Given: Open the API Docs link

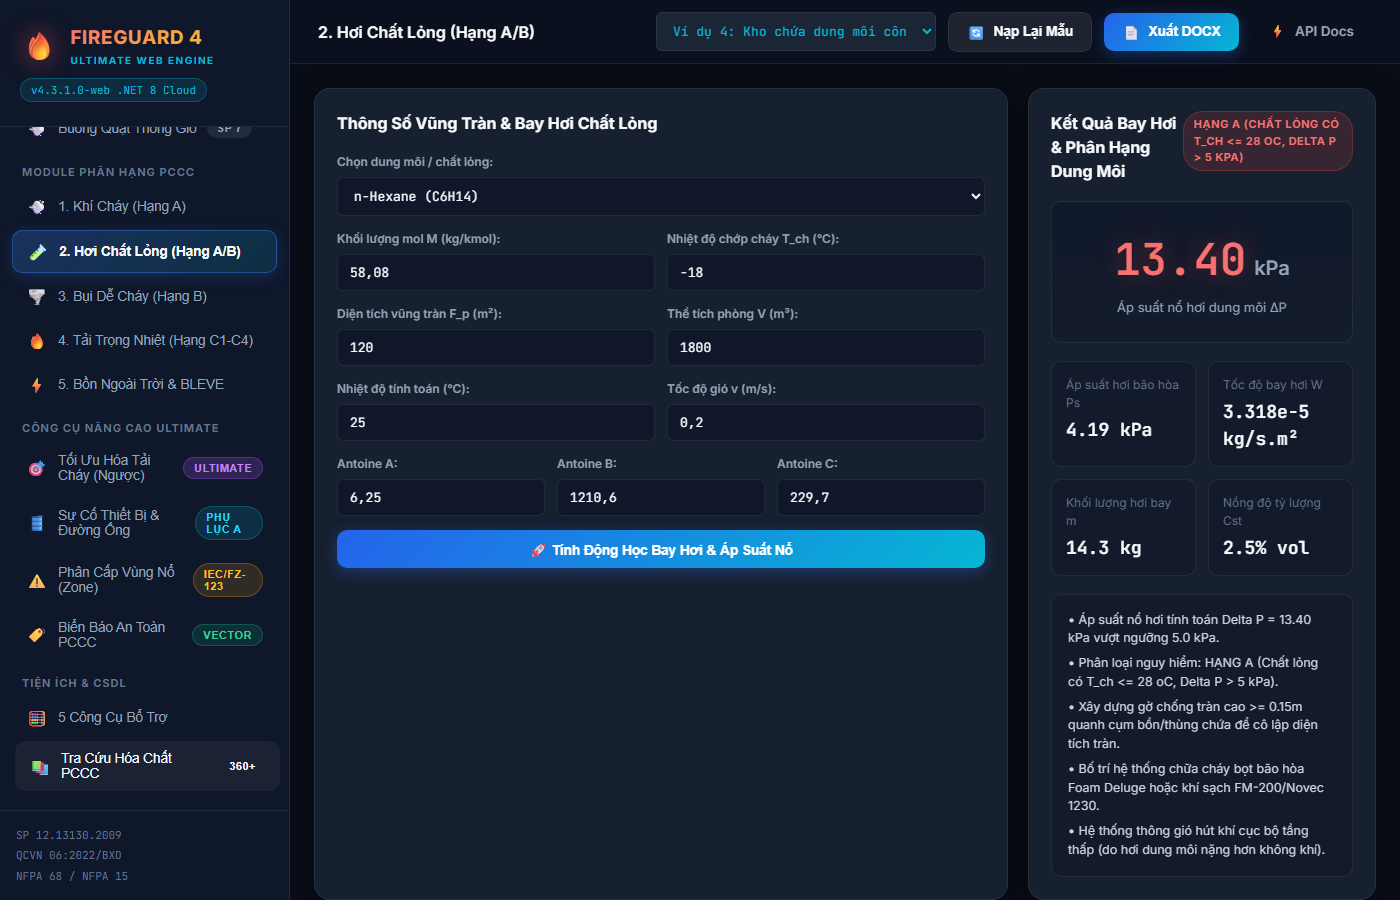Looking at the screenshot, I should 1313,32.
